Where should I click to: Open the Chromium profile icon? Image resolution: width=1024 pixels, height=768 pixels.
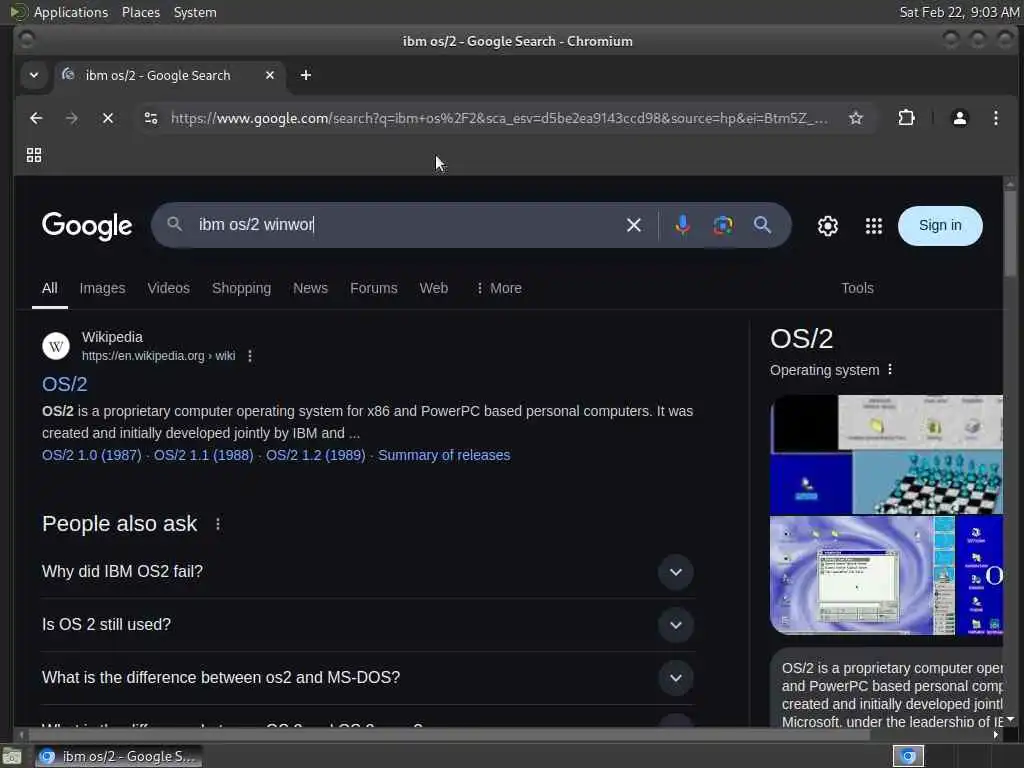[959, 118]
